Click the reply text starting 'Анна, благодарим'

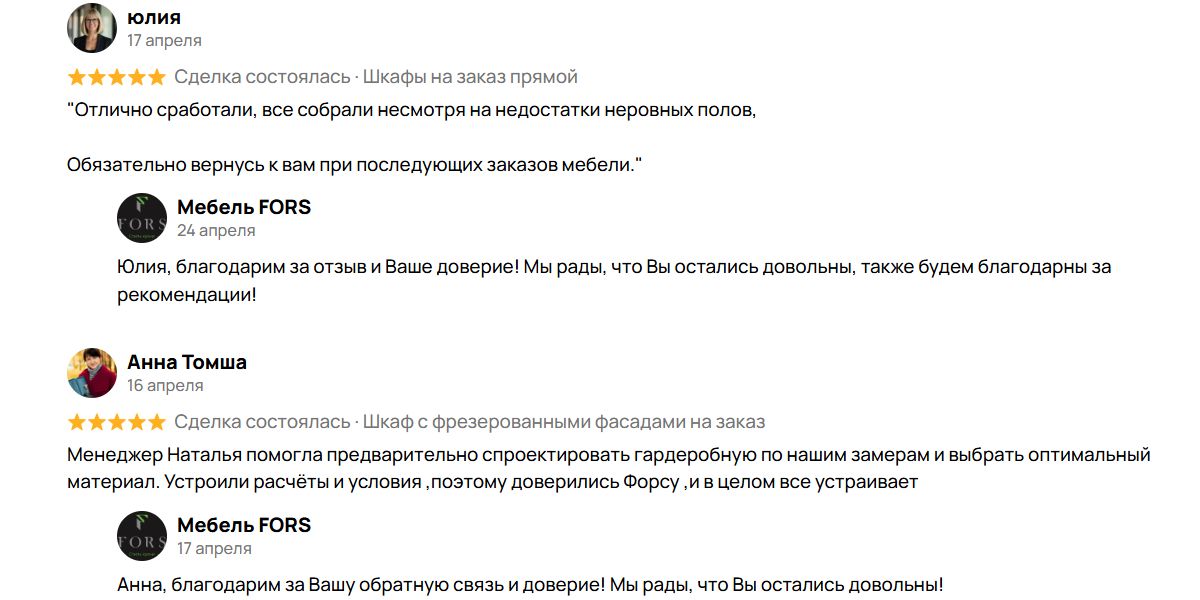click(530, 585)
